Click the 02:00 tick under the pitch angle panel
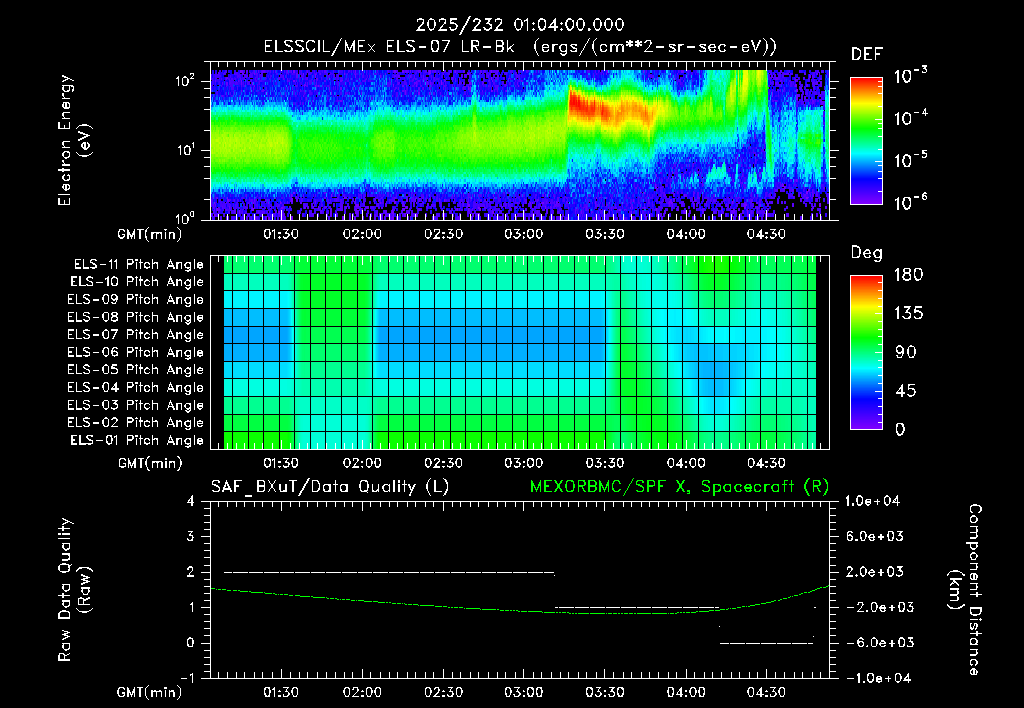This screenshot has height=708, width=1024. (x=362, y=464)
